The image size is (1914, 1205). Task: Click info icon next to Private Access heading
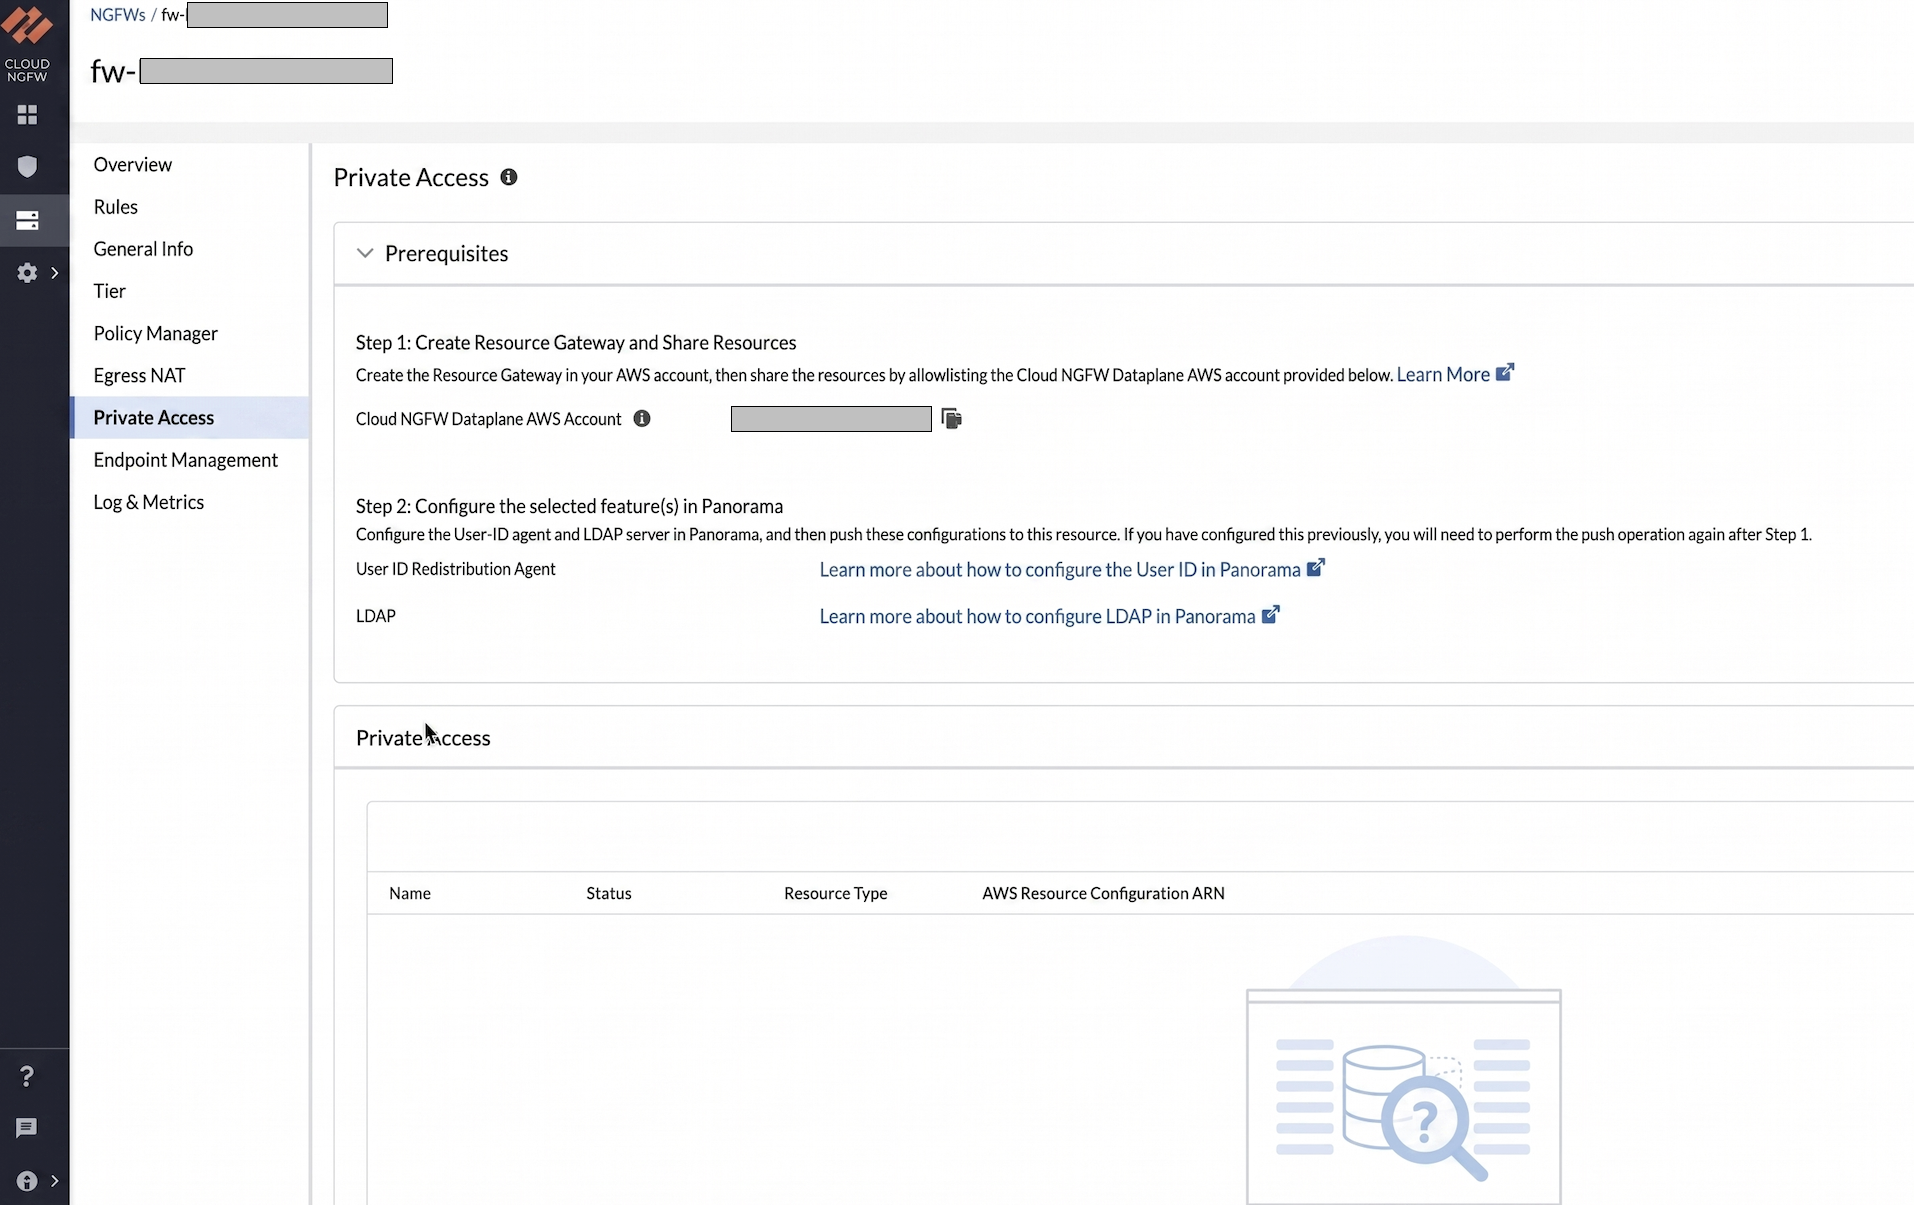tap(509, 177)
